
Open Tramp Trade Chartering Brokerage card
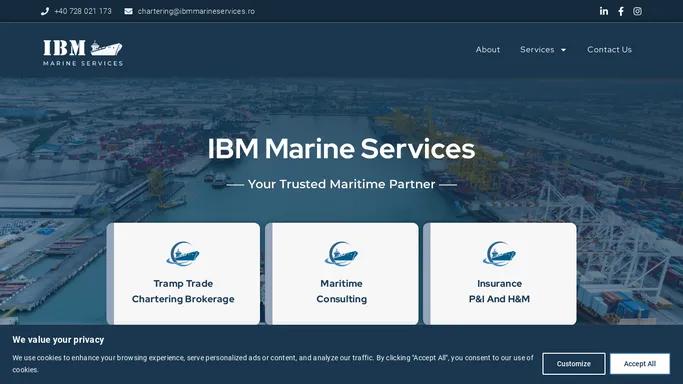click(183, 273)
